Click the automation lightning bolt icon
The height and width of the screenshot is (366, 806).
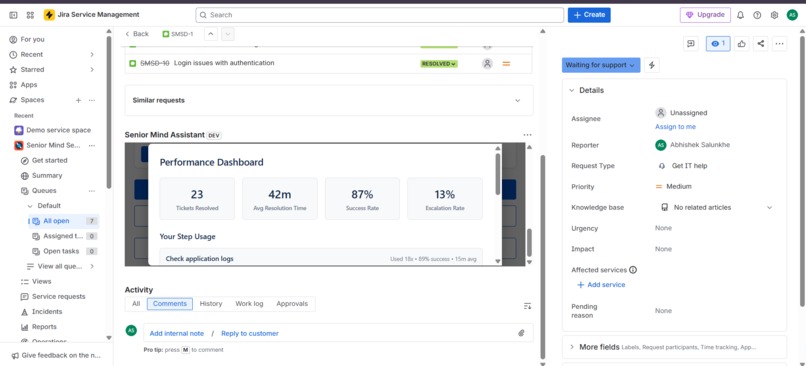(652, 65)
